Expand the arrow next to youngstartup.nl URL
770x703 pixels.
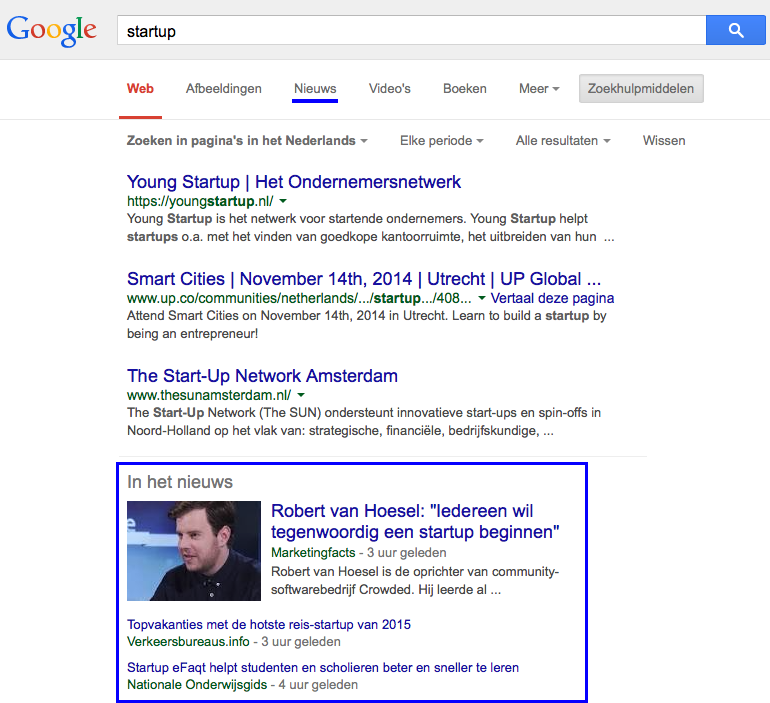pyautogui.click(x=283, y=201)
